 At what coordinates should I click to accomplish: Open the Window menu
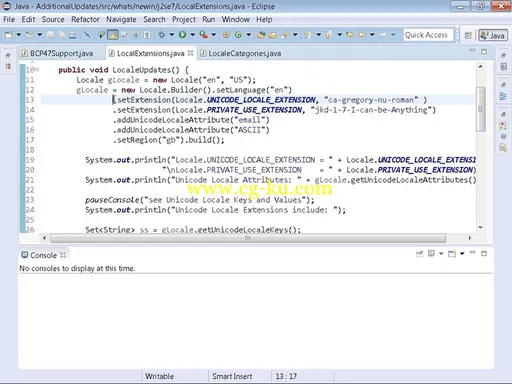[236, 19]
